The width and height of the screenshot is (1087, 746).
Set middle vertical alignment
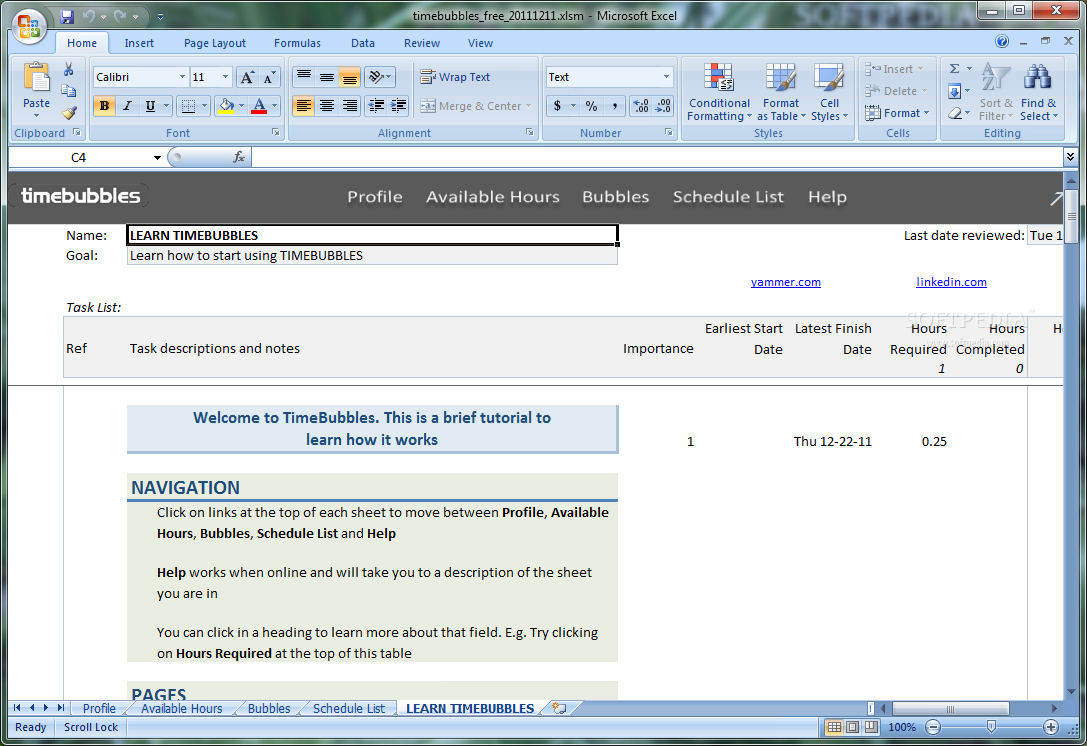pyautogui.click(x=327, y=77)
